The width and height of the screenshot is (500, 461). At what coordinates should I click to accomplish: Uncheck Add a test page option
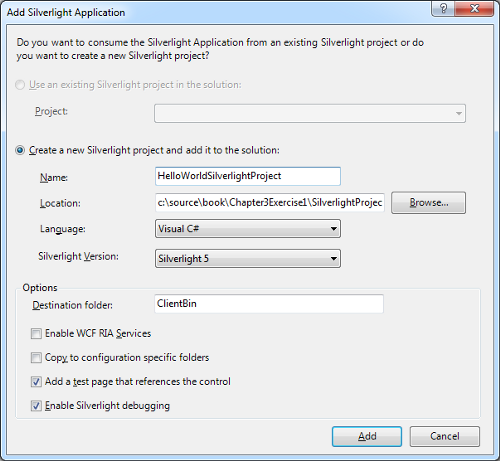[36, 382]
